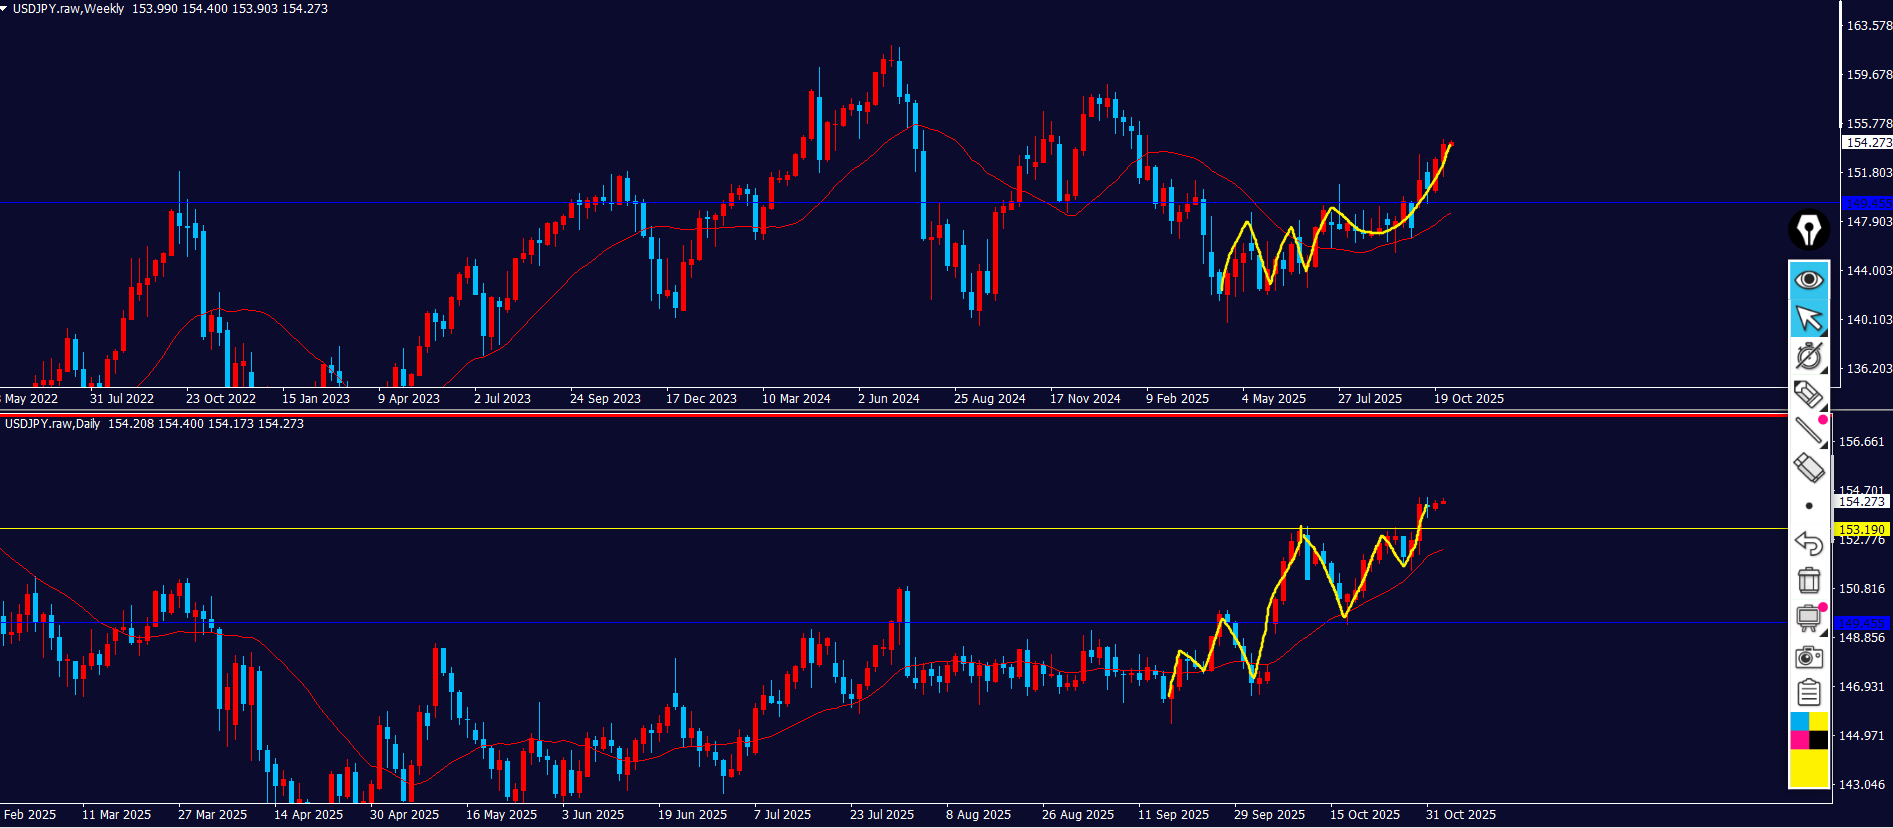Toggle the eye visibility of drawings
This screenshot has width=1893, height=828.
pyautogui.click(x=1808, y=280)
